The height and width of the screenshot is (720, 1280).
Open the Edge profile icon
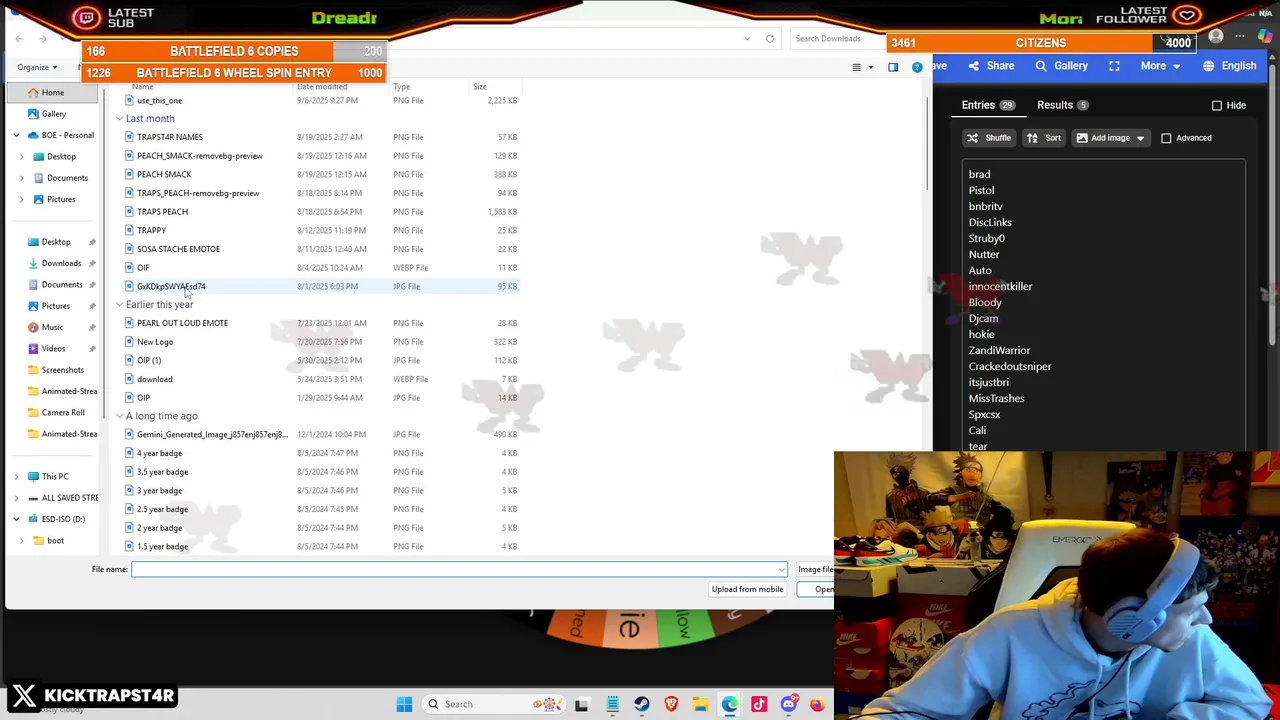pos(1216,37)
